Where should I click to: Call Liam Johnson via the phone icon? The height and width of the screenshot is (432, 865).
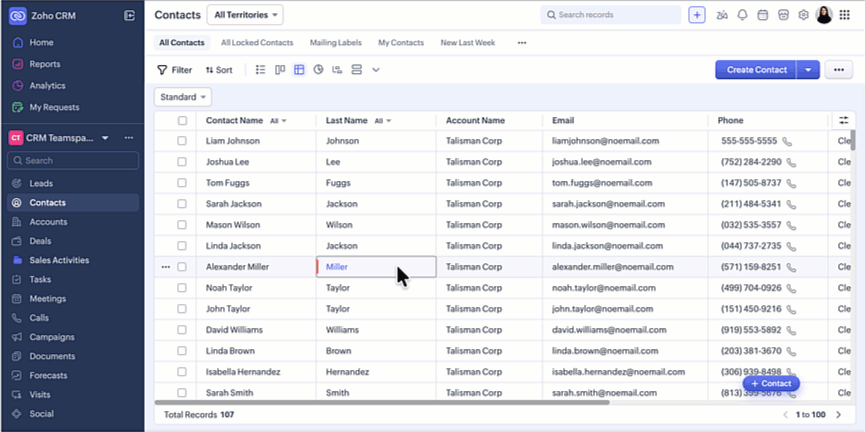(x=788, y=142)
